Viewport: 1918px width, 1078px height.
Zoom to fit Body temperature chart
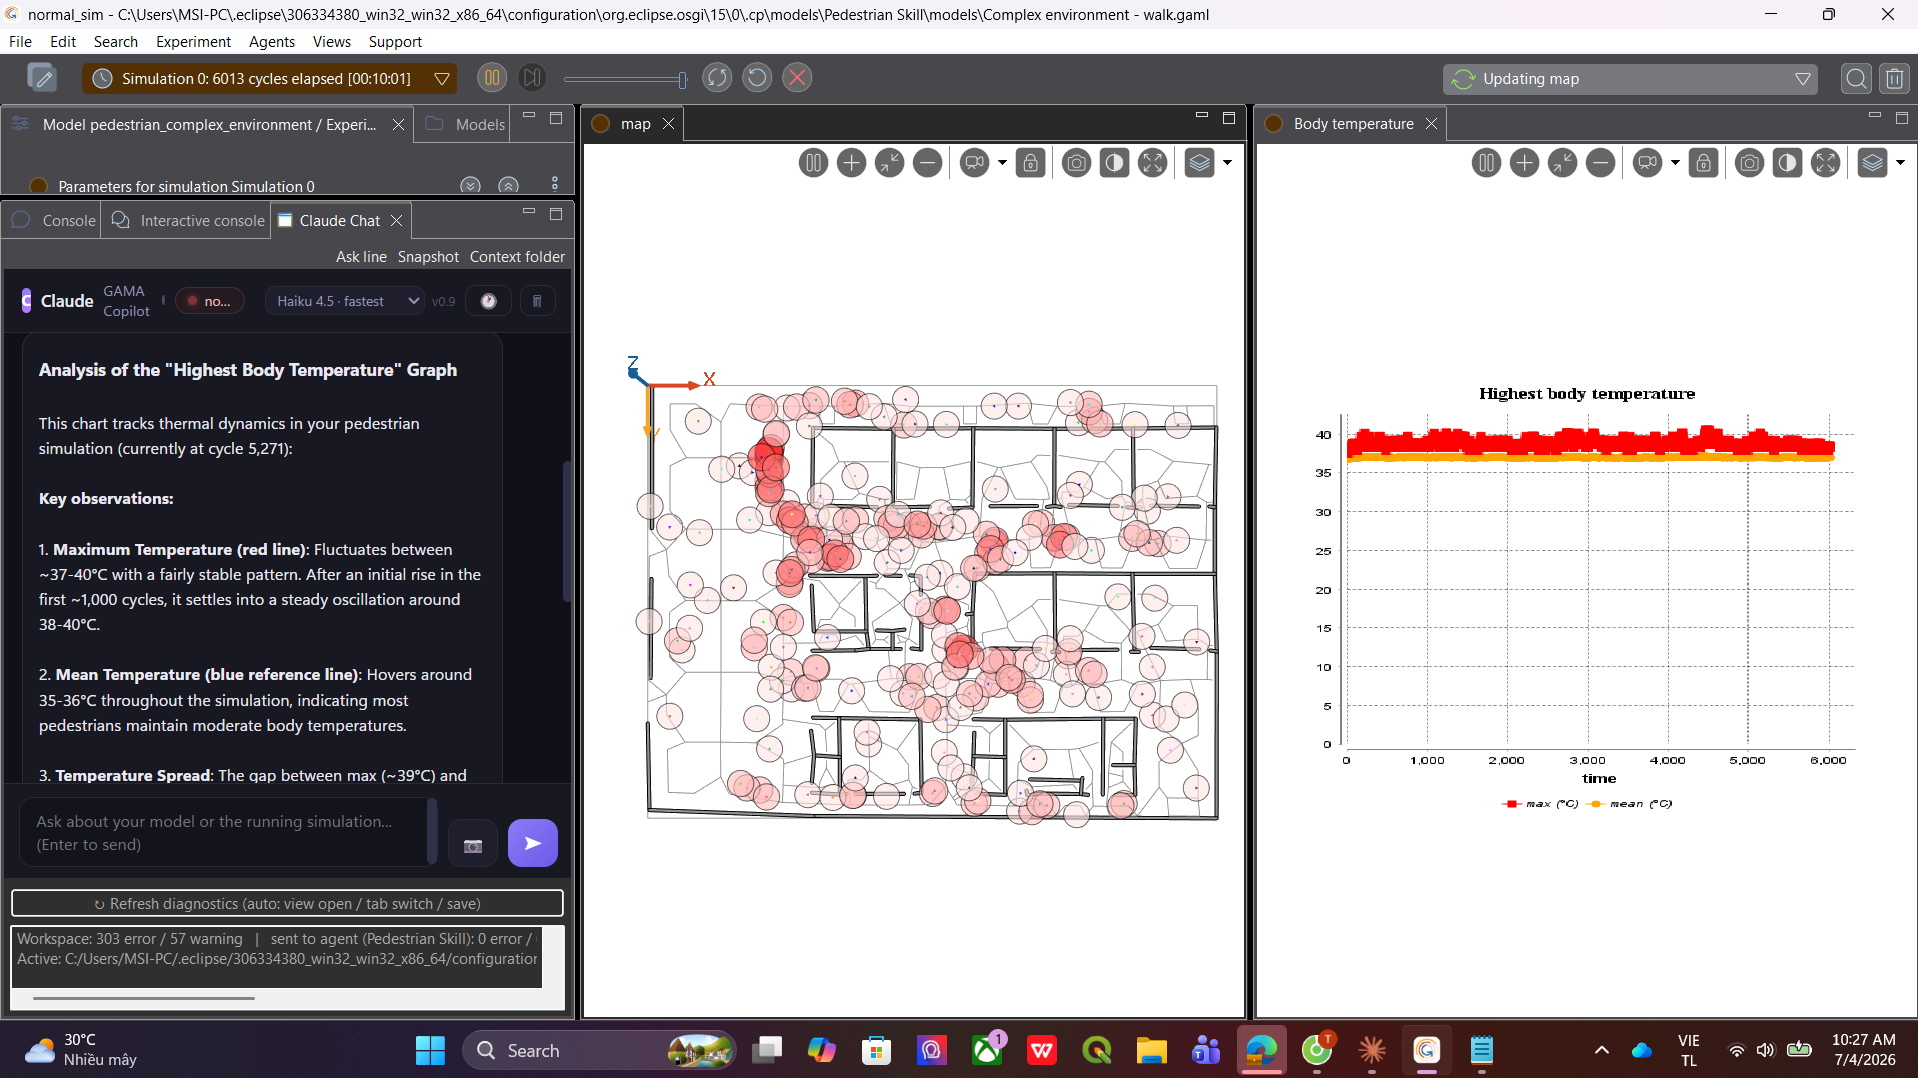tap(1562, 163)
